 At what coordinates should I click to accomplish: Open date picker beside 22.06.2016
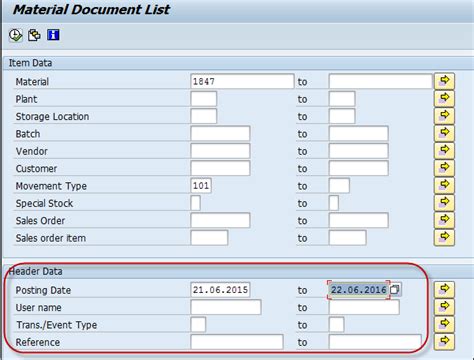click(395, 289)
